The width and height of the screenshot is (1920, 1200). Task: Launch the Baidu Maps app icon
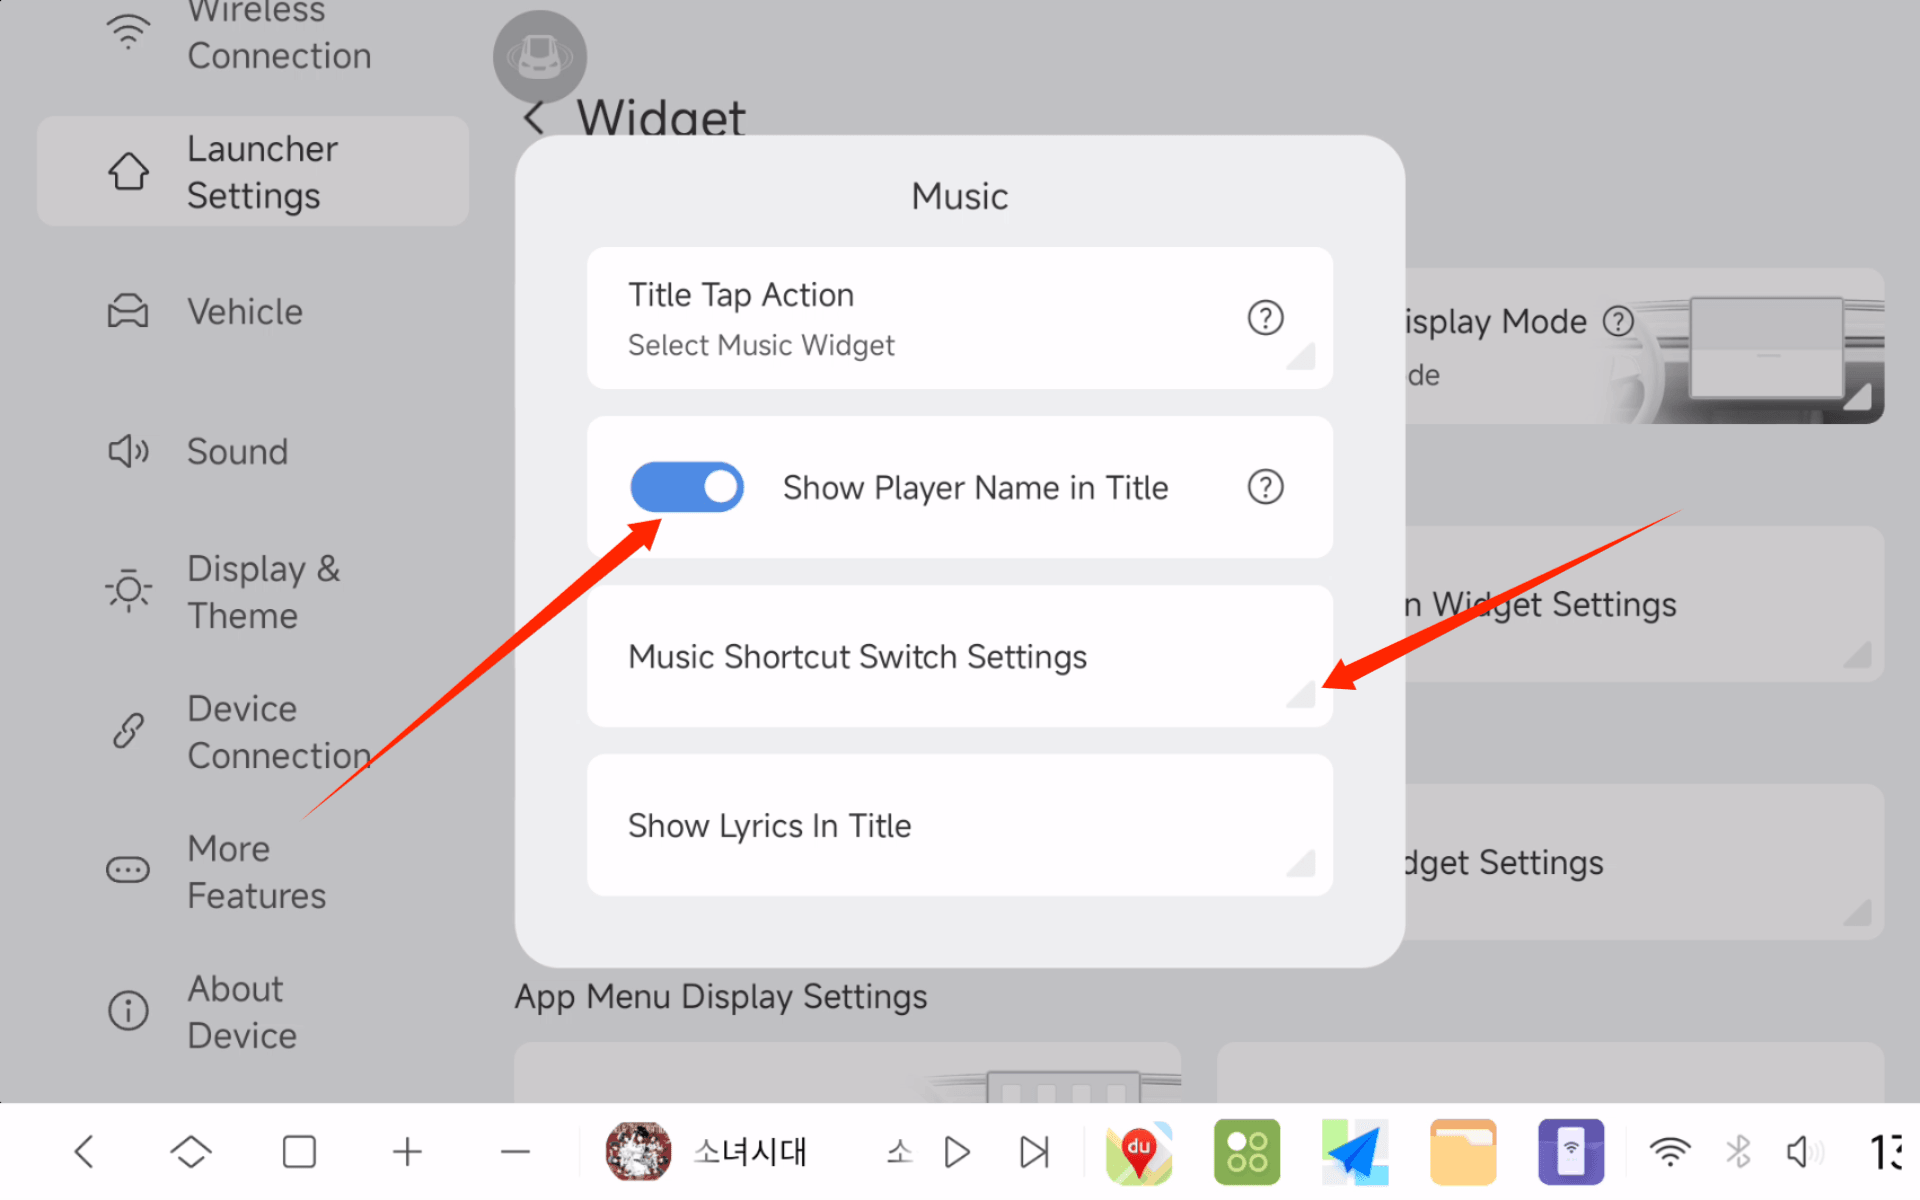(x=1139, y=1152)
